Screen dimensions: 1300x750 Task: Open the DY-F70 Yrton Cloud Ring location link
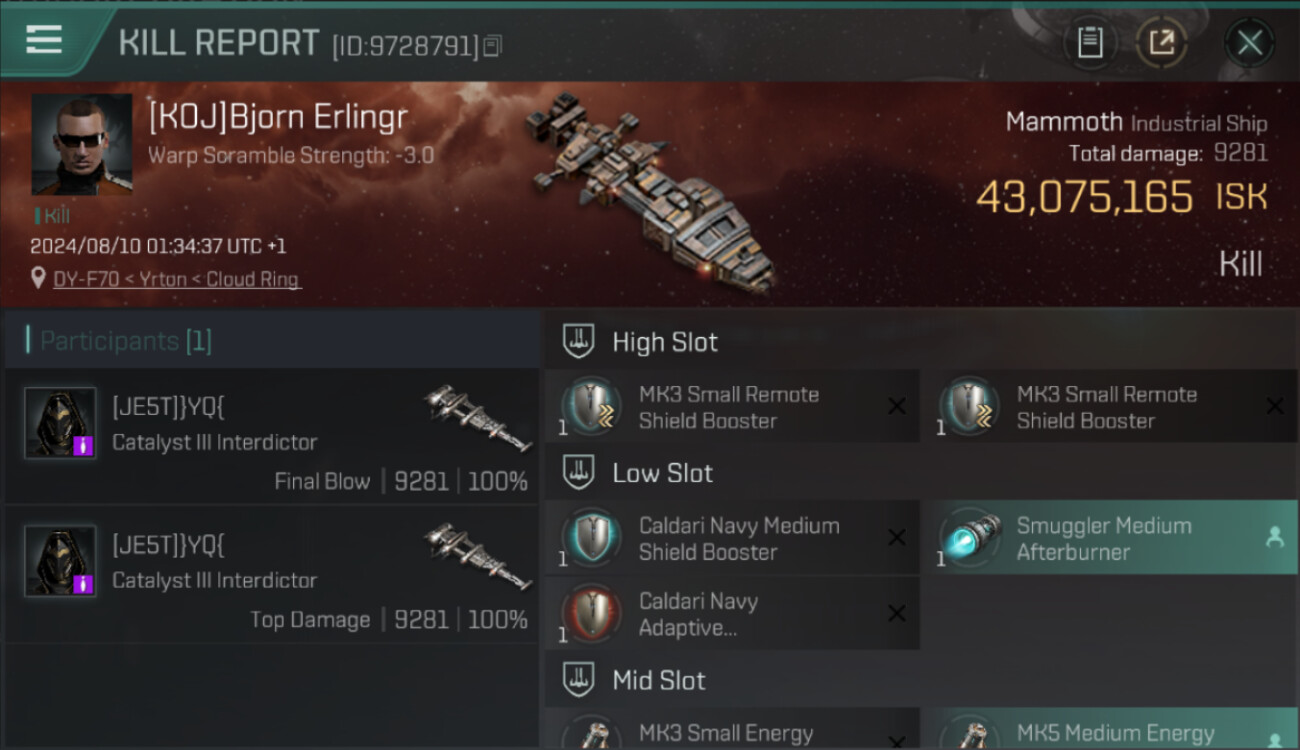[177, 280]
